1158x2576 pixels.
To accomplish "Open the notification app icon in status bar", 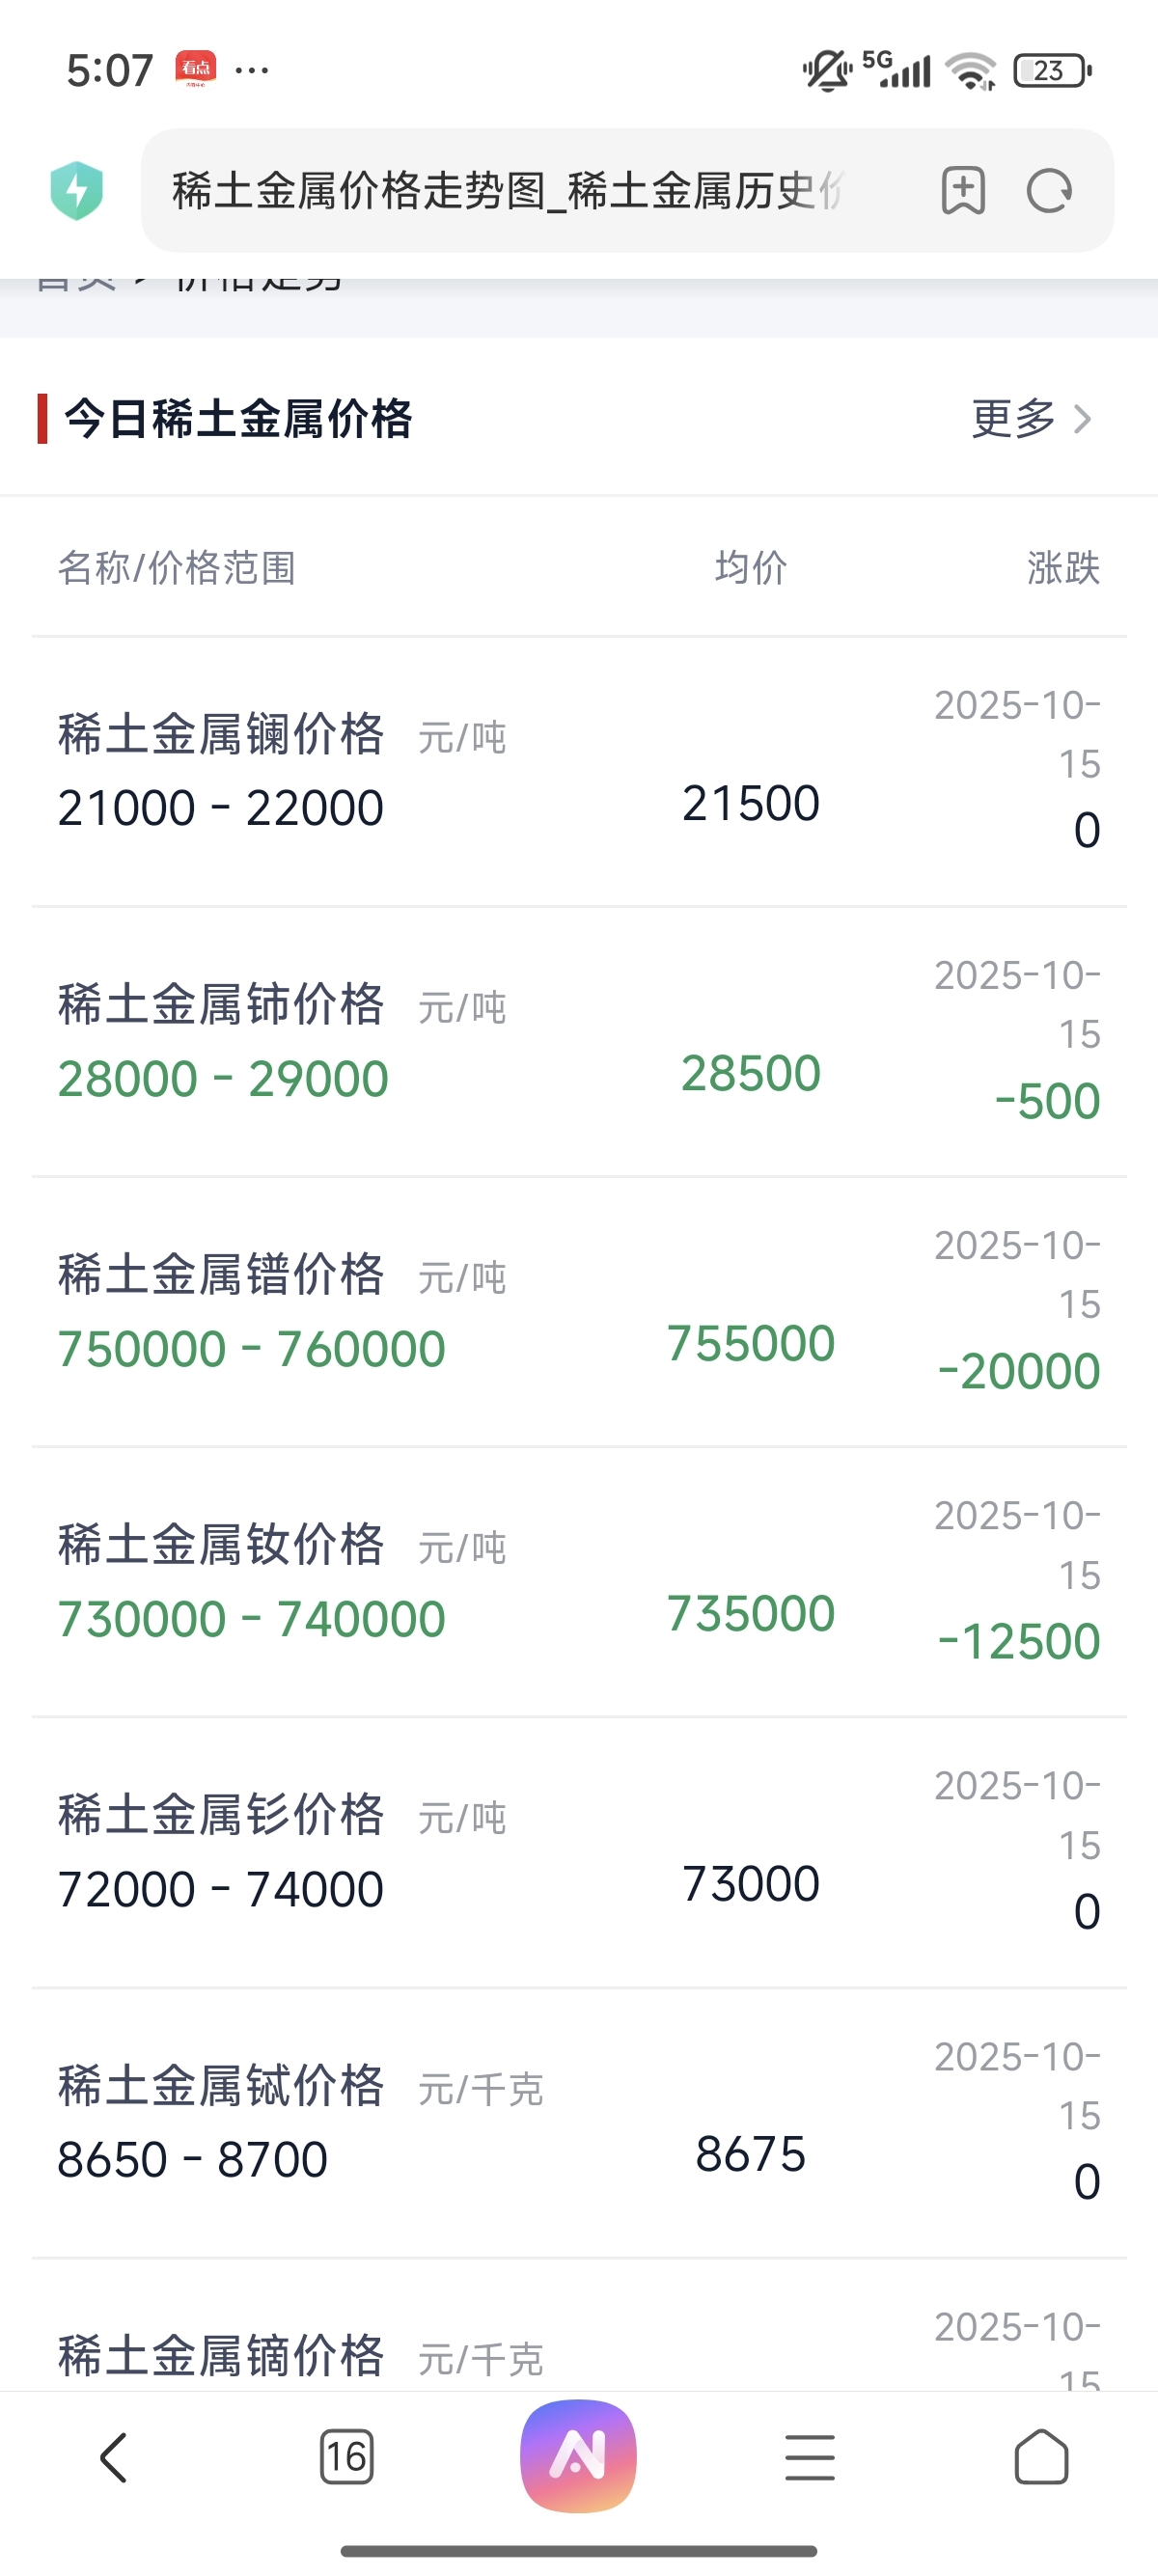I will (196, 69).
